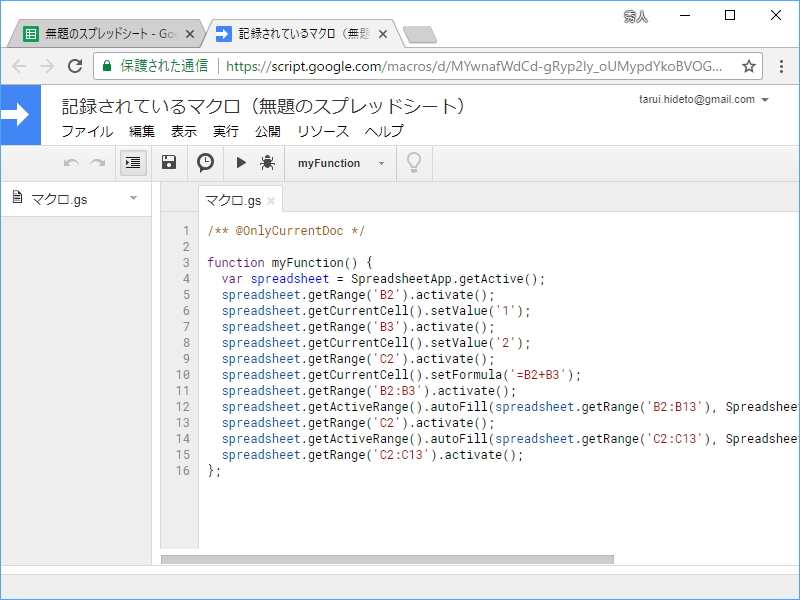Save the script with floppy icon
The width and height of the screenshot is (800, 600).
pyautogui.click(x=169, y=163)
